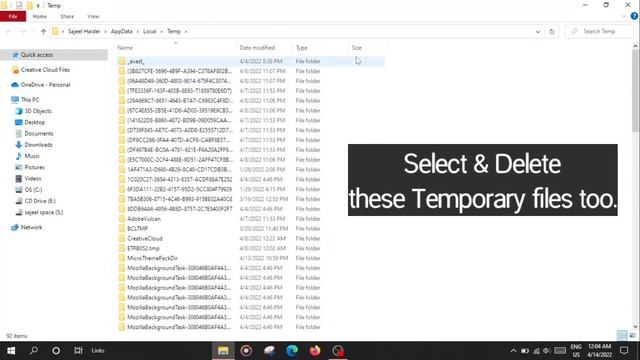Open the File ribbon tab
The height and width of the screenshot is (360, 640).
pos(13,16)
